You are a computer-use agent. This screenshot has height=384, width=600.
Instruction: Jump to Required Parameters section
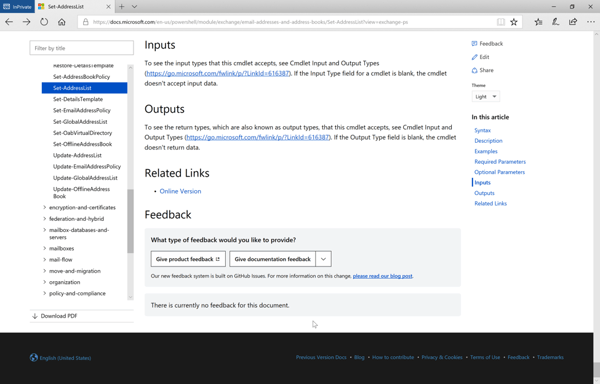point(500,162)
